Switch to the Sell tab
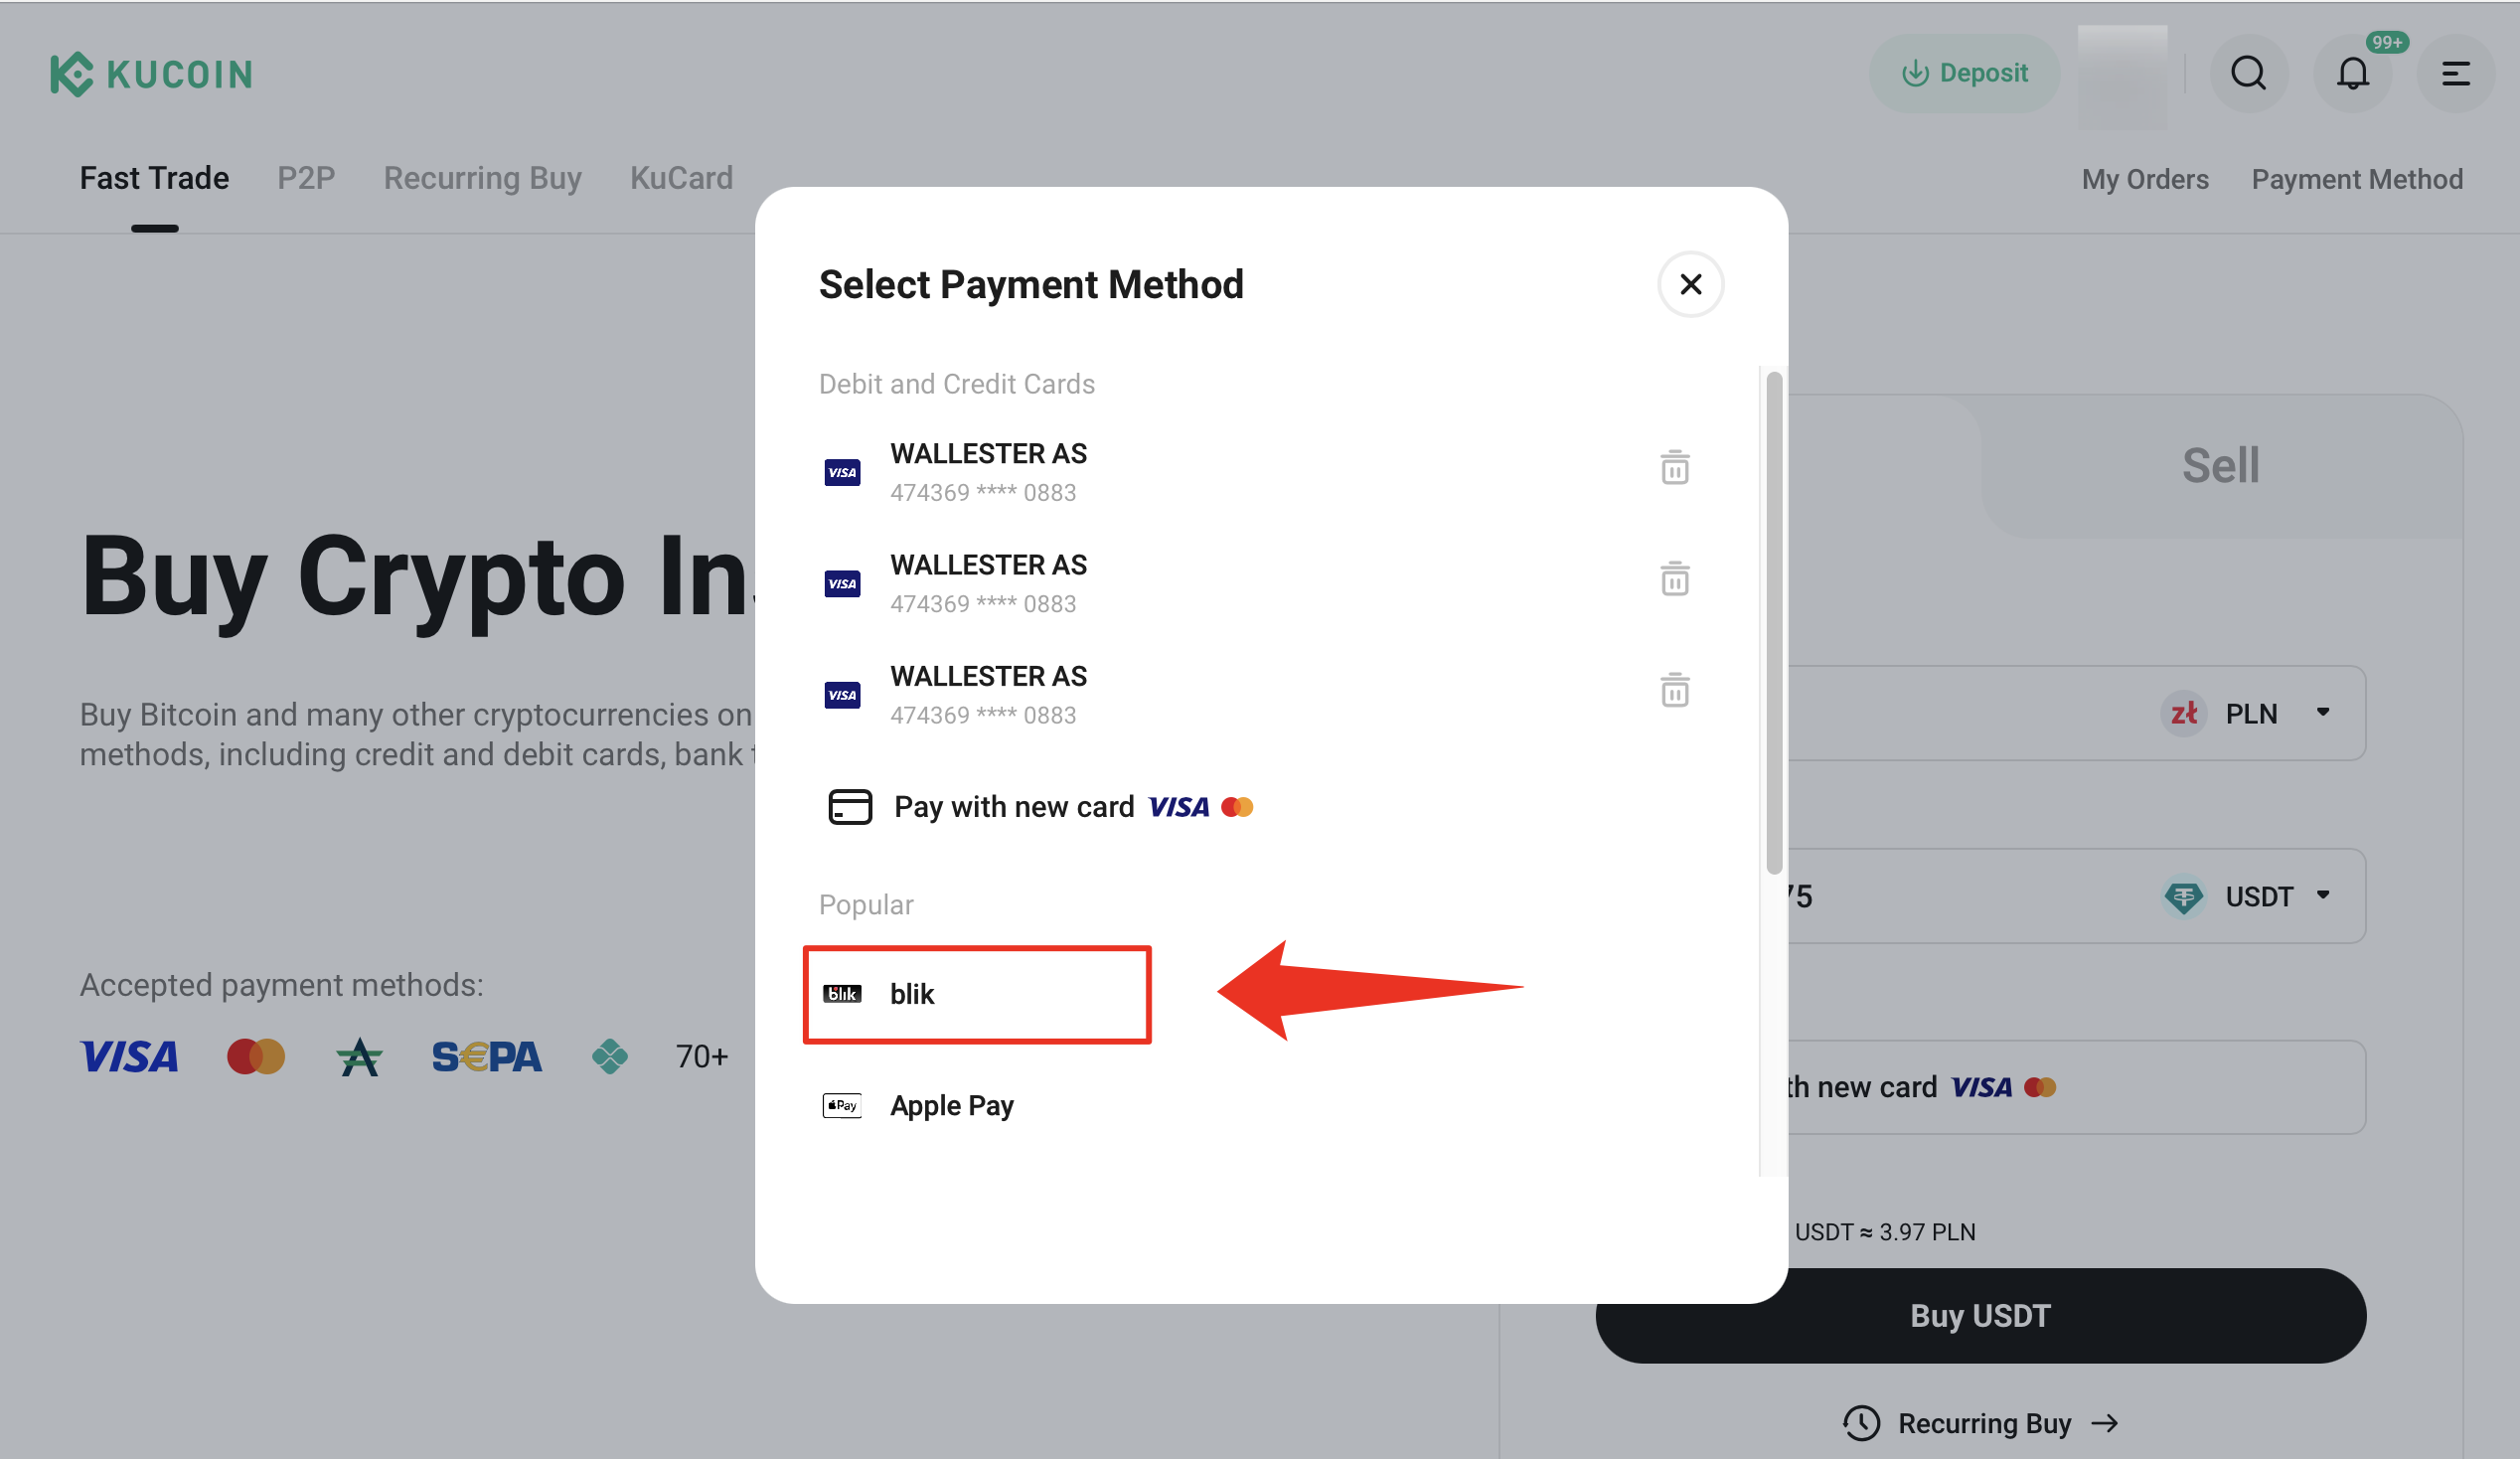 [x=2220, y=466]
